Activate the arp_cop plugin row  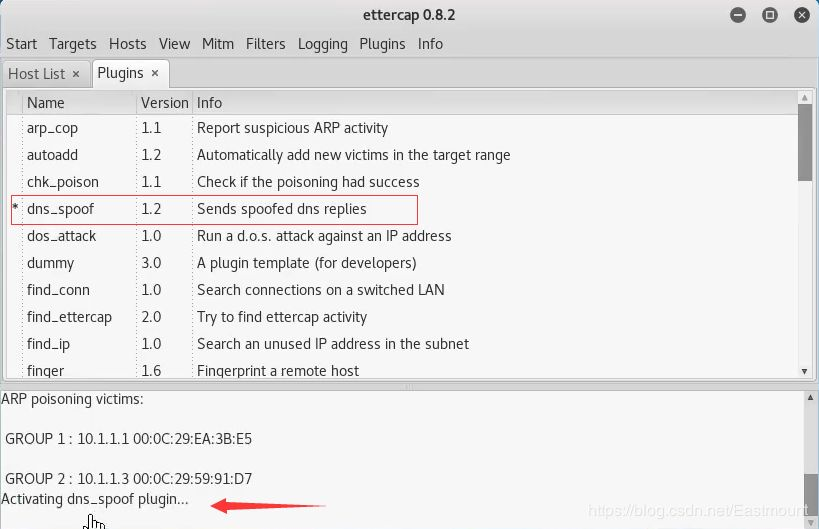click(402, 128)
